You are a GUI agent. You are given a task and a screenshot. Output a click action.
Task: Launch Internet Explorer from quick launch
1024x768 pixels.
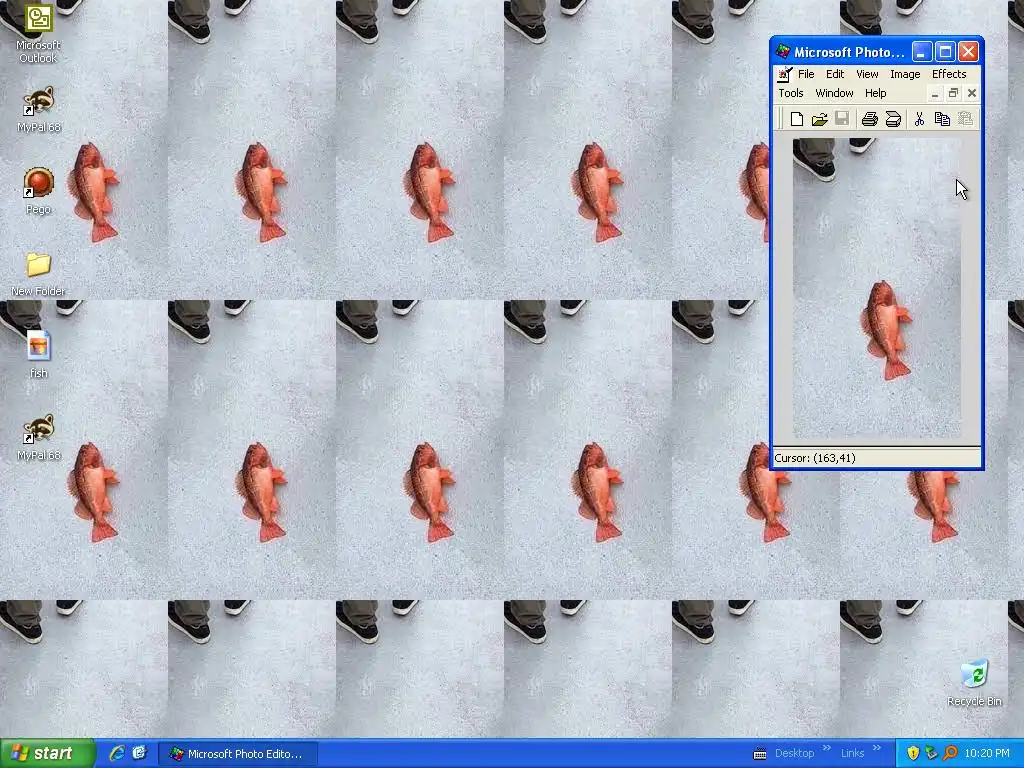pos(117,753)
